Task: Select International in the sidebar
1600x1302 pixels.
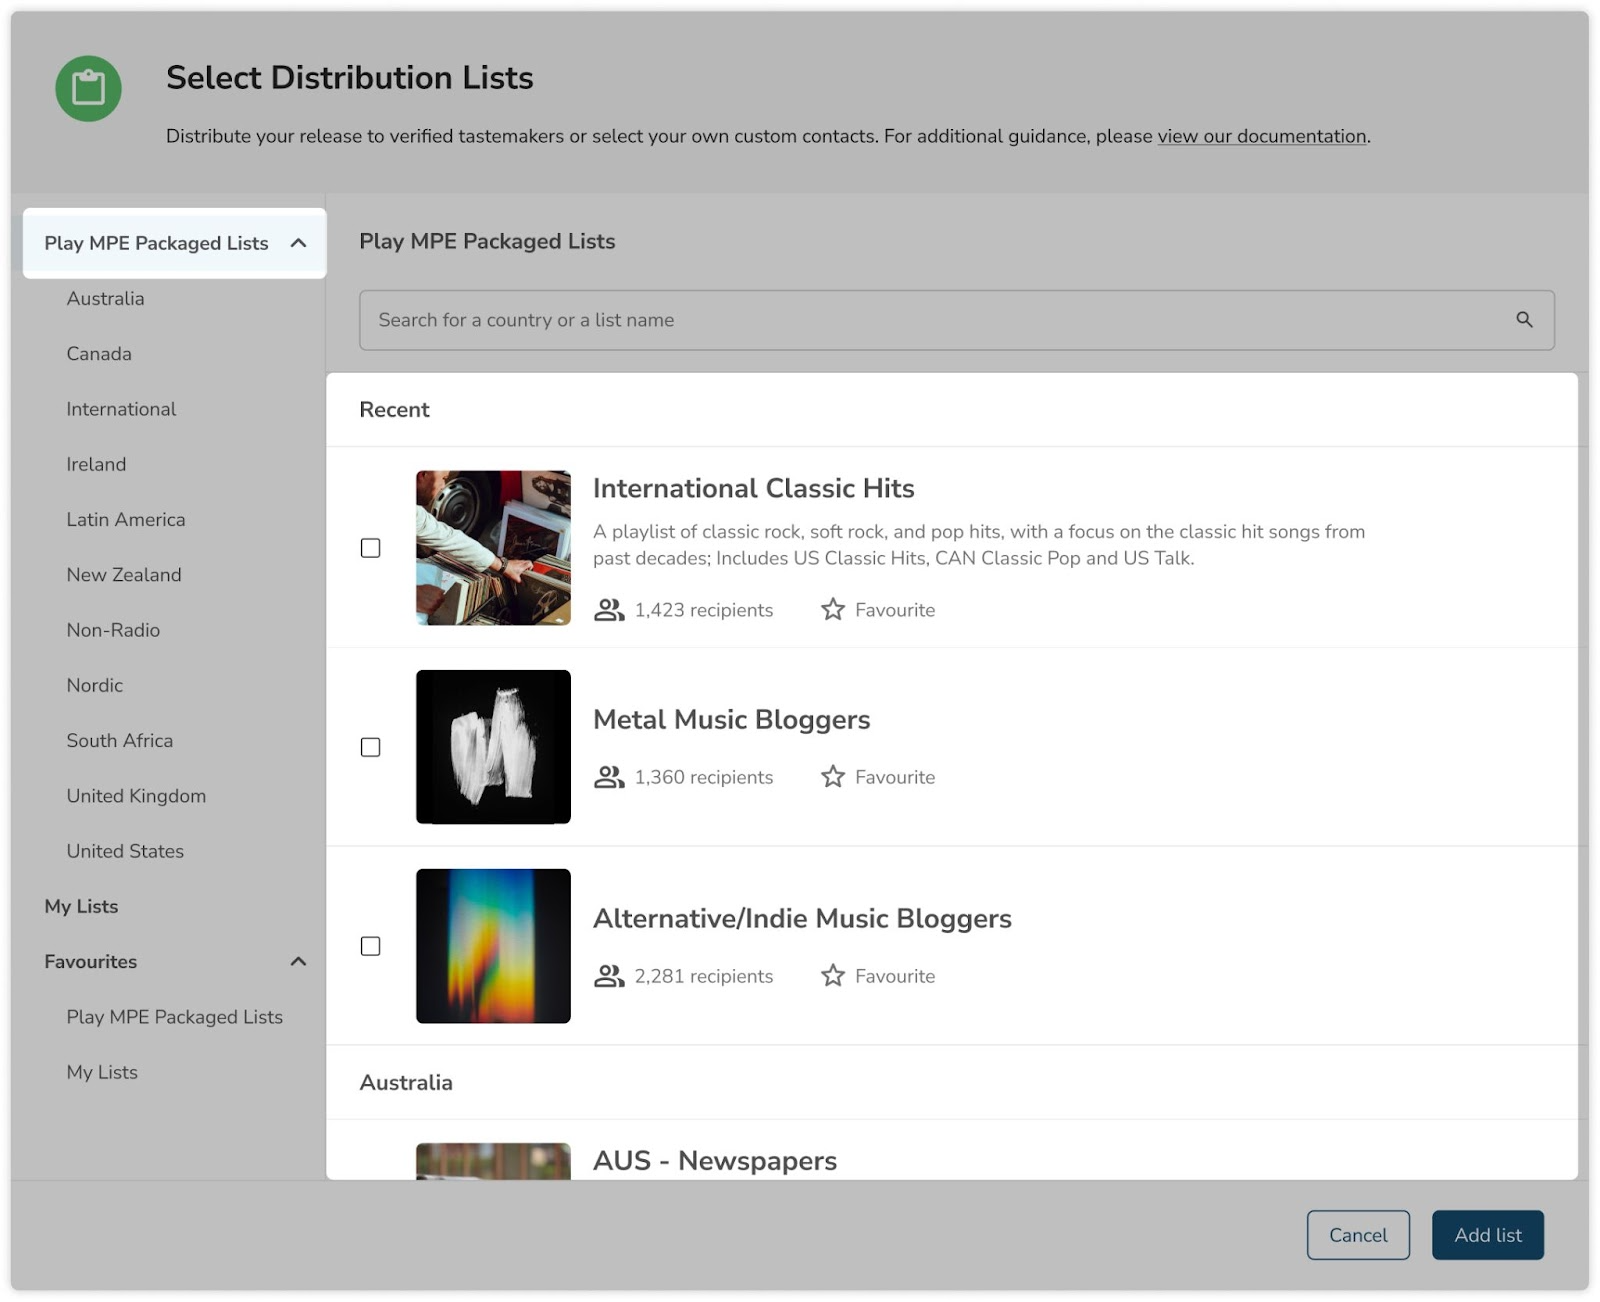Action: click(121, 409)
